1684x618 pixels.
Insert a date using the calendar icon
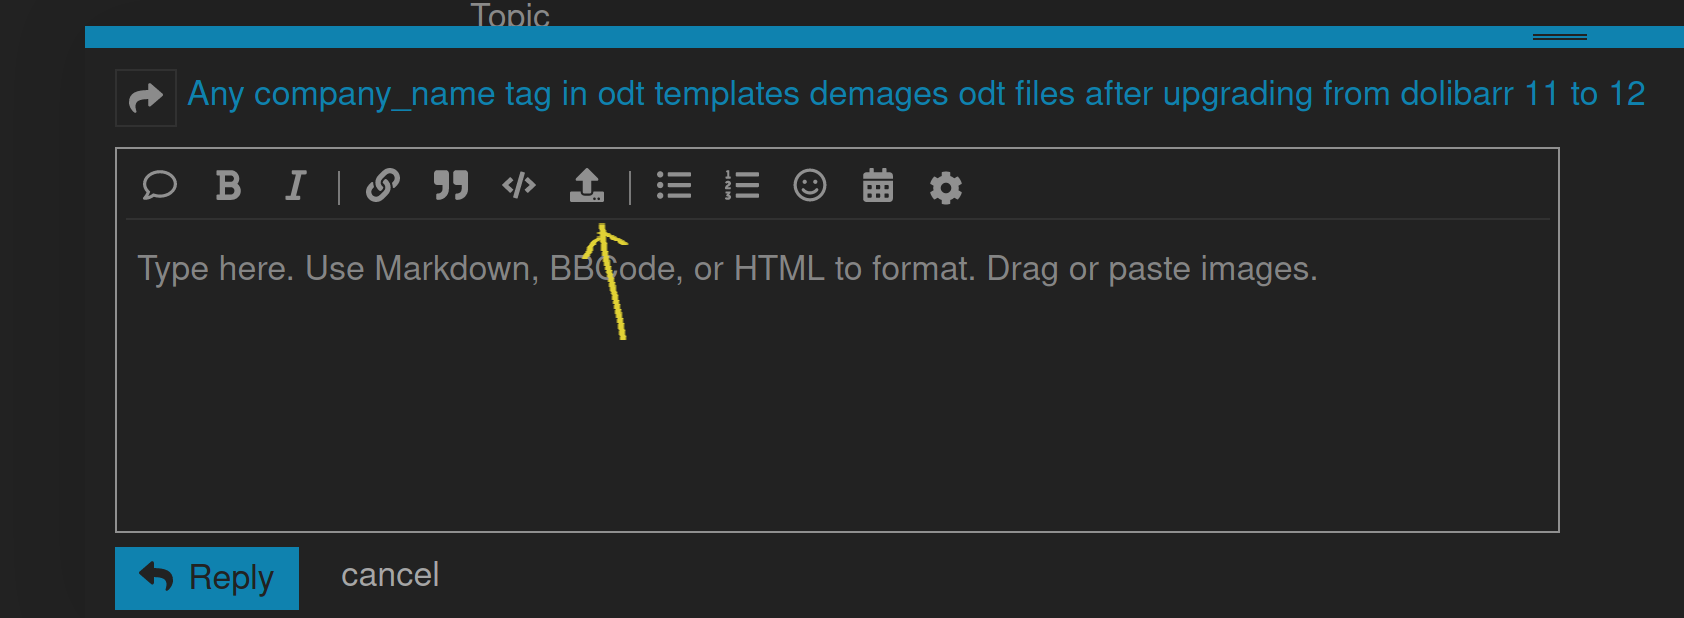click(x=878, y=186)
